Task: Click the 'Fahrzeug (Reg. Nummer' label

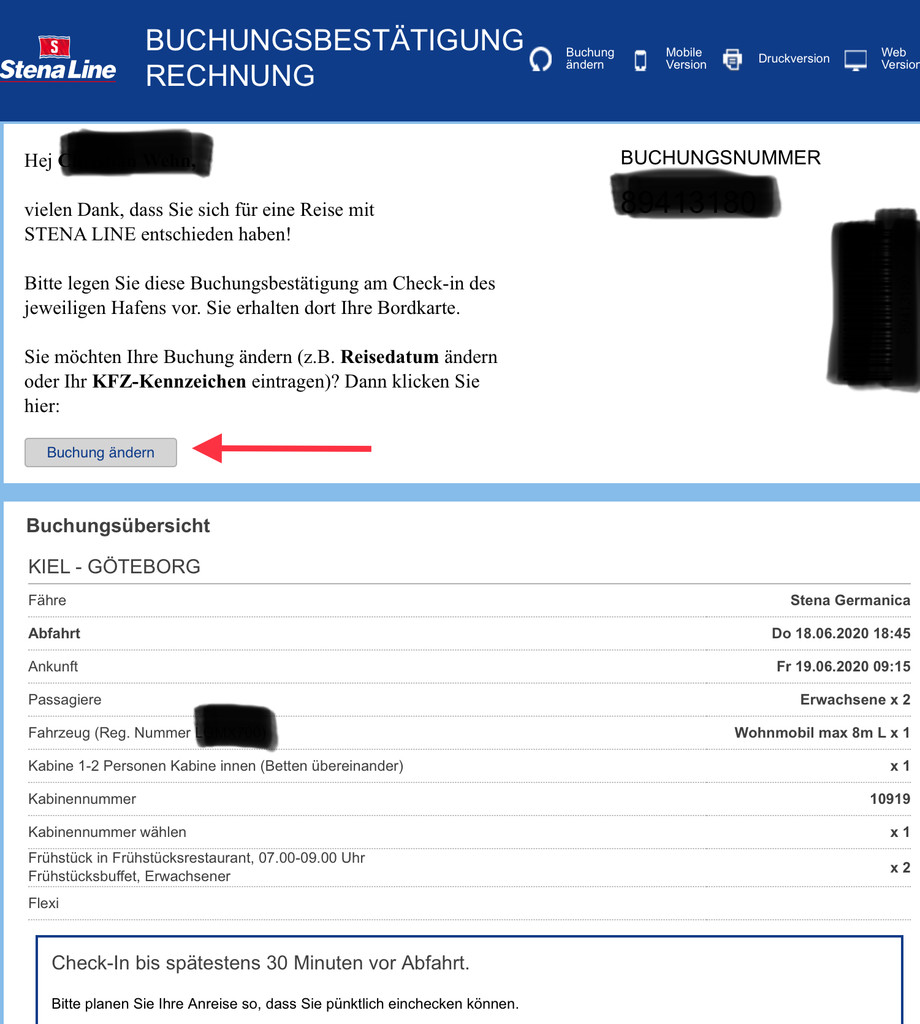Action: click(x=109, y=733)
